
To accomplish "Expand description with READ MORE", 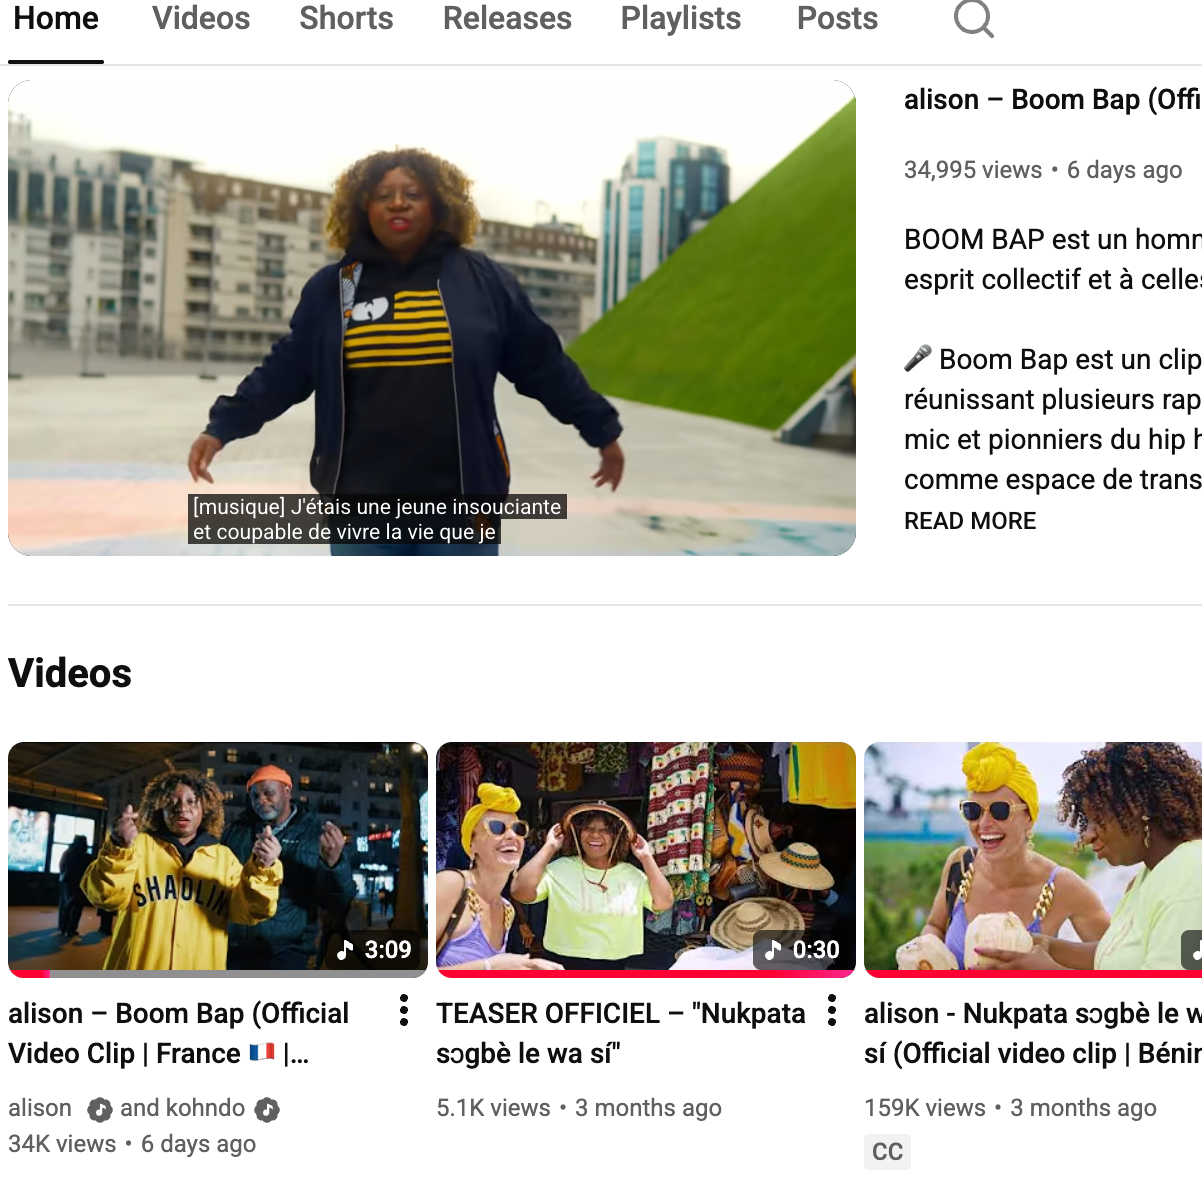I will click(x=970, y=521).
